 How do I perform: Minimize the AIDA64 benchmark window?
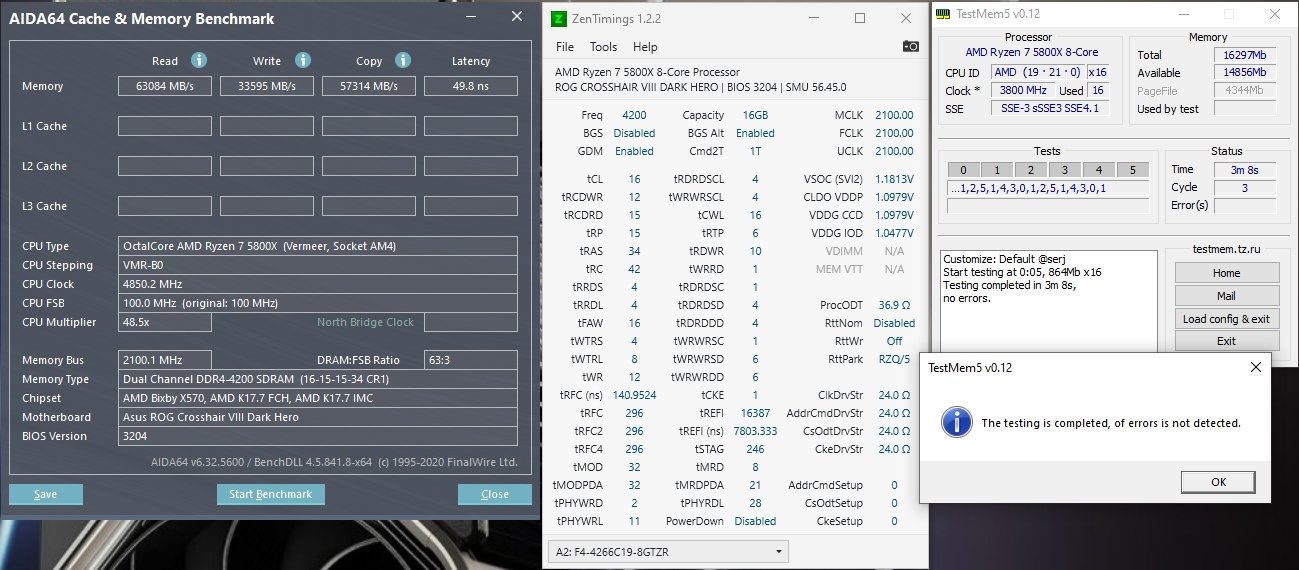(470, 17)
